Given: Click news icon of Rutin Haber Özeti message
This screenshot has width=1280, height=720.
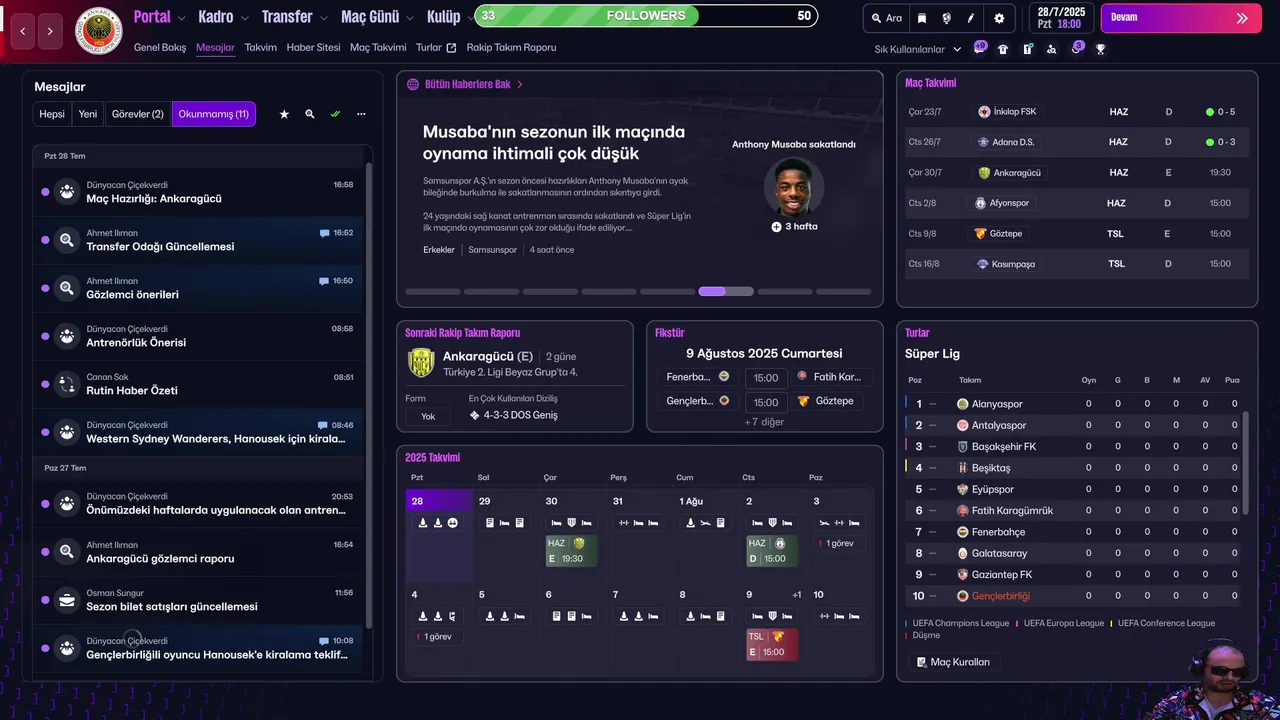Looking at the screenshot, I should (67, 384).
